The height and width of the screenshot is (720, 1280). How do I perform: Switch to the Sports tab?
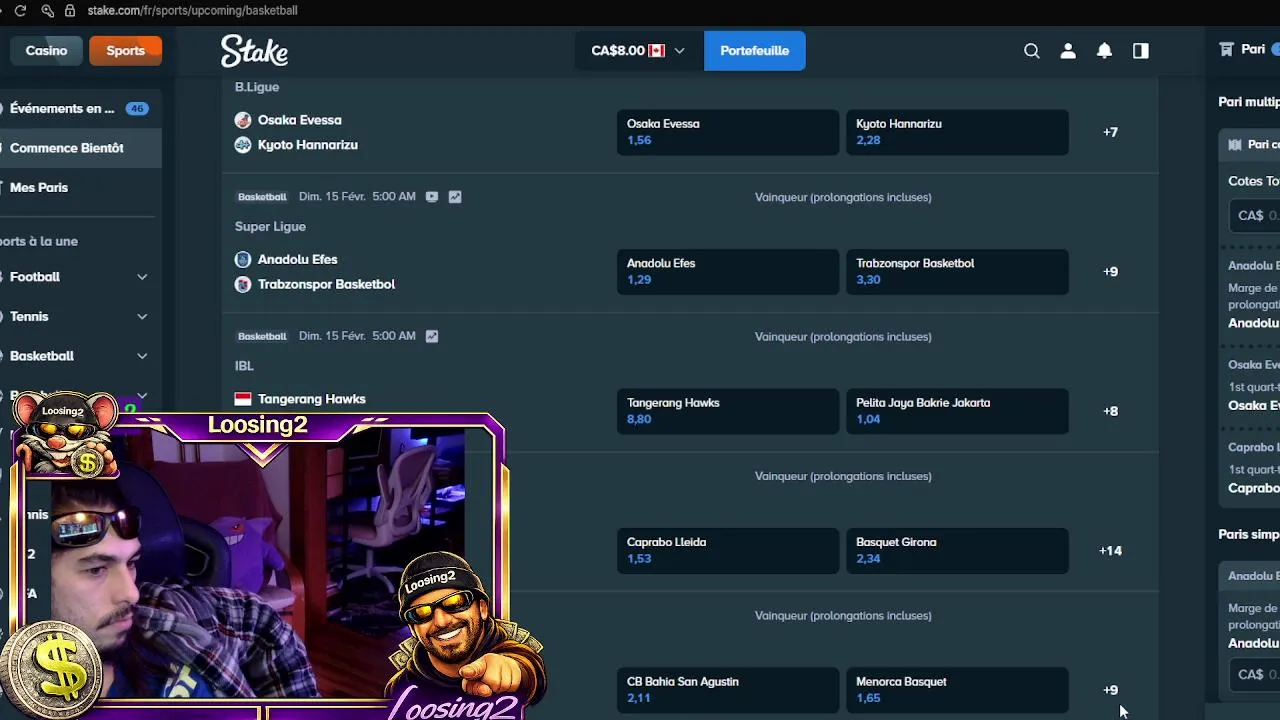point(125,51)
